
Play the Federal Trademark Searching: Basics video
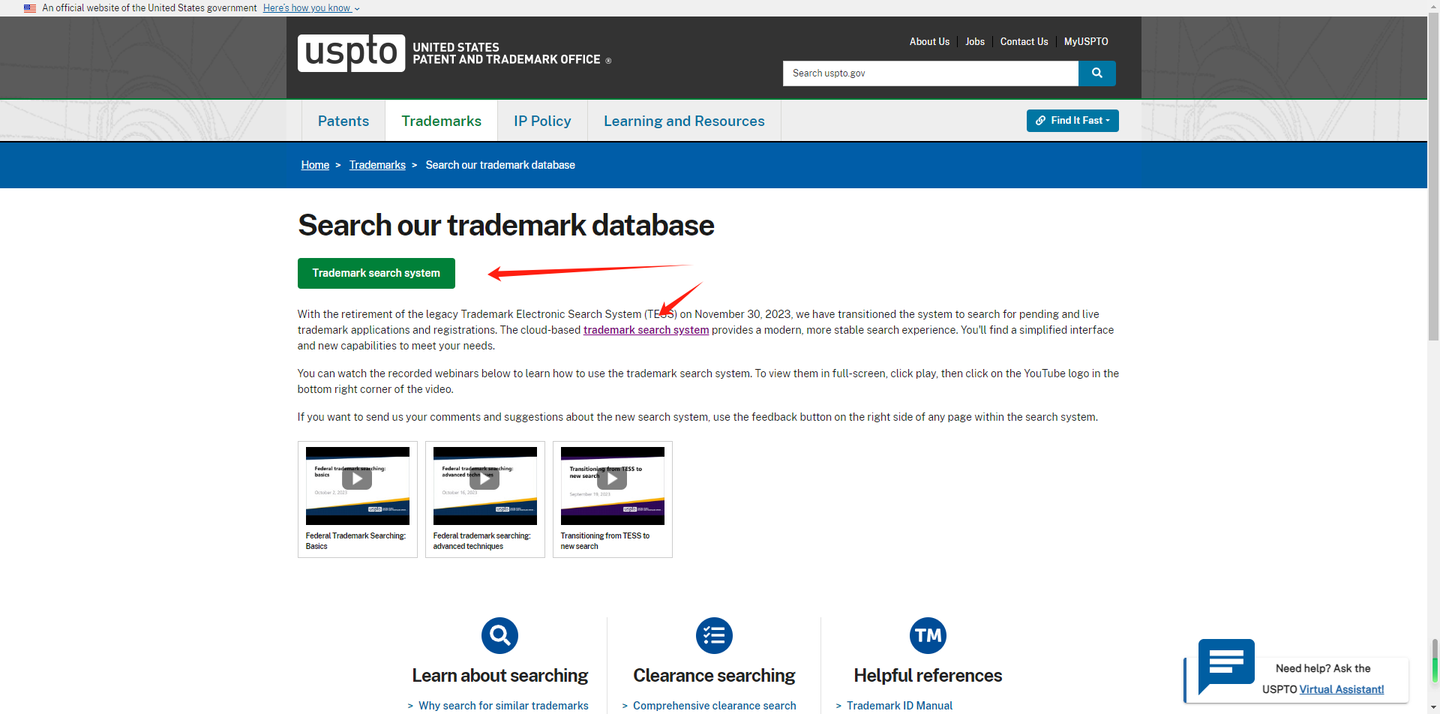tap(357, 478)
